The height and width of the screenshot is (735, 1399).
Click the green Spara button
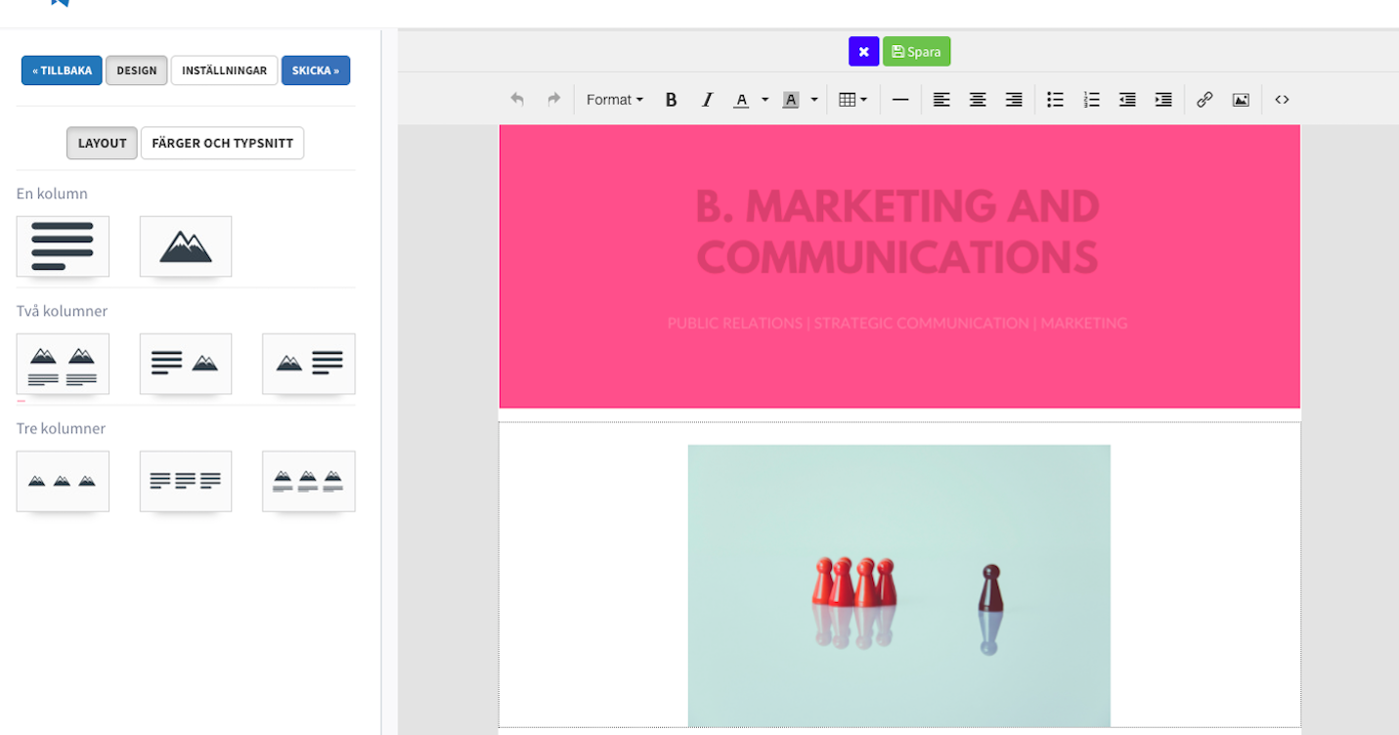(916, 52)
